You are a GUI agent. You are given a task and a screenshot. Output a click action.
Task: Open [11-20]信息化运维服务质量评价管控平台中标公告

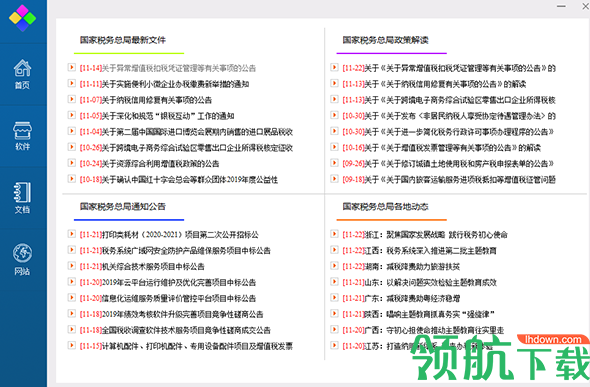pyautogui.click(x=168, y=298)
